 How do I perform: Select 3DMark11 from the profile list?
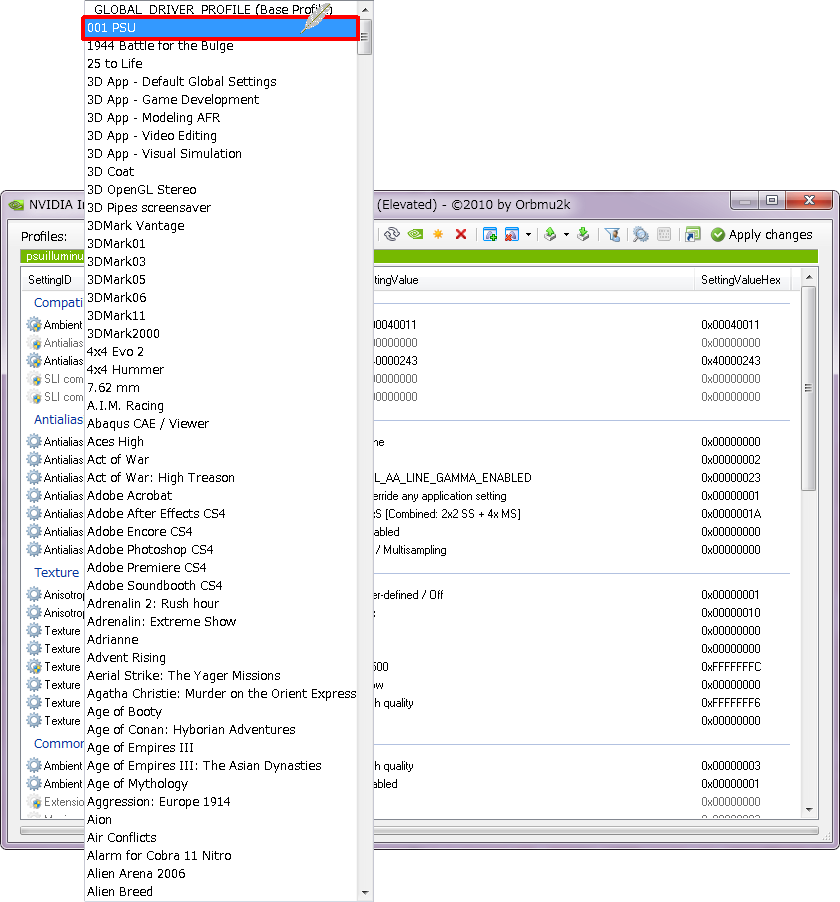tap(221, 315)
